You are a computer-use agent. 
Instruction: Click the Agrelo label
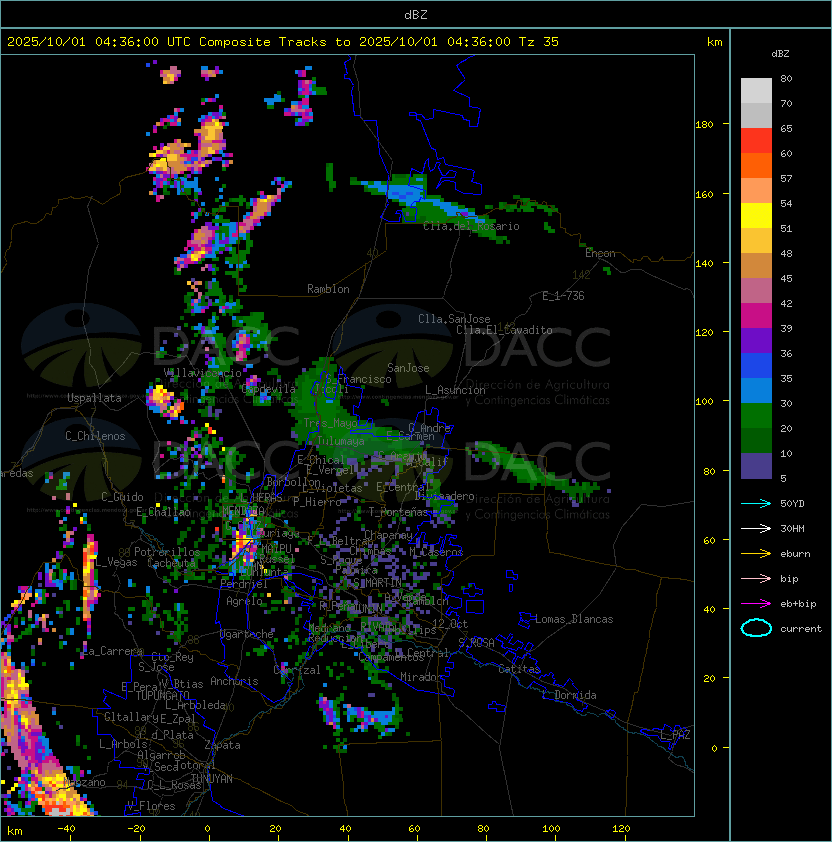tap(244, 601)
